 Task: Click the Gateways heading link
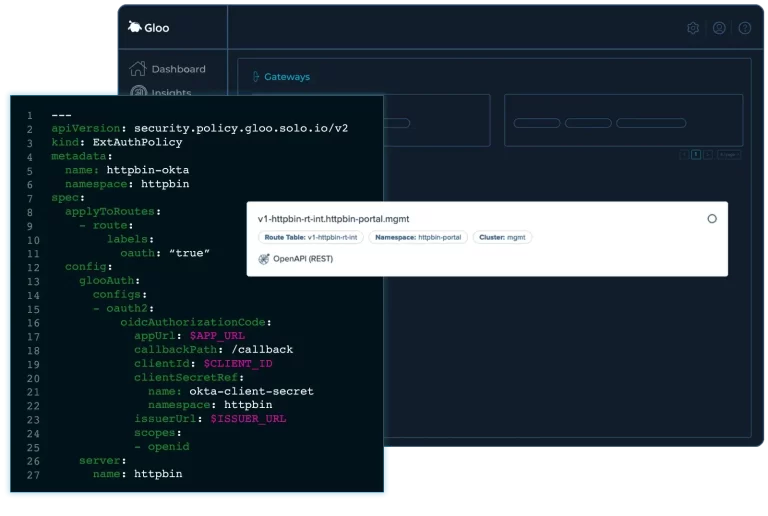click(x=287, y=77)
